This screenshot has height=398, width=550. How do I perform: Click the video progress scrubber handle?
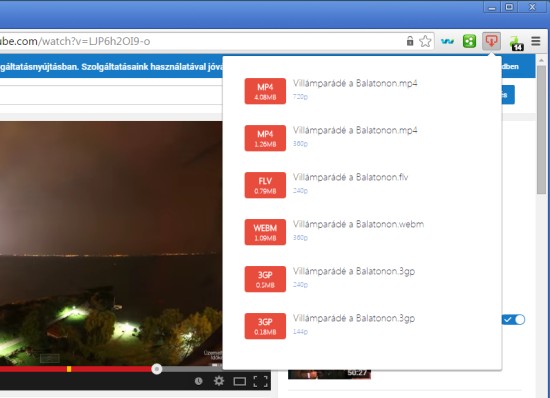point(157,369)
